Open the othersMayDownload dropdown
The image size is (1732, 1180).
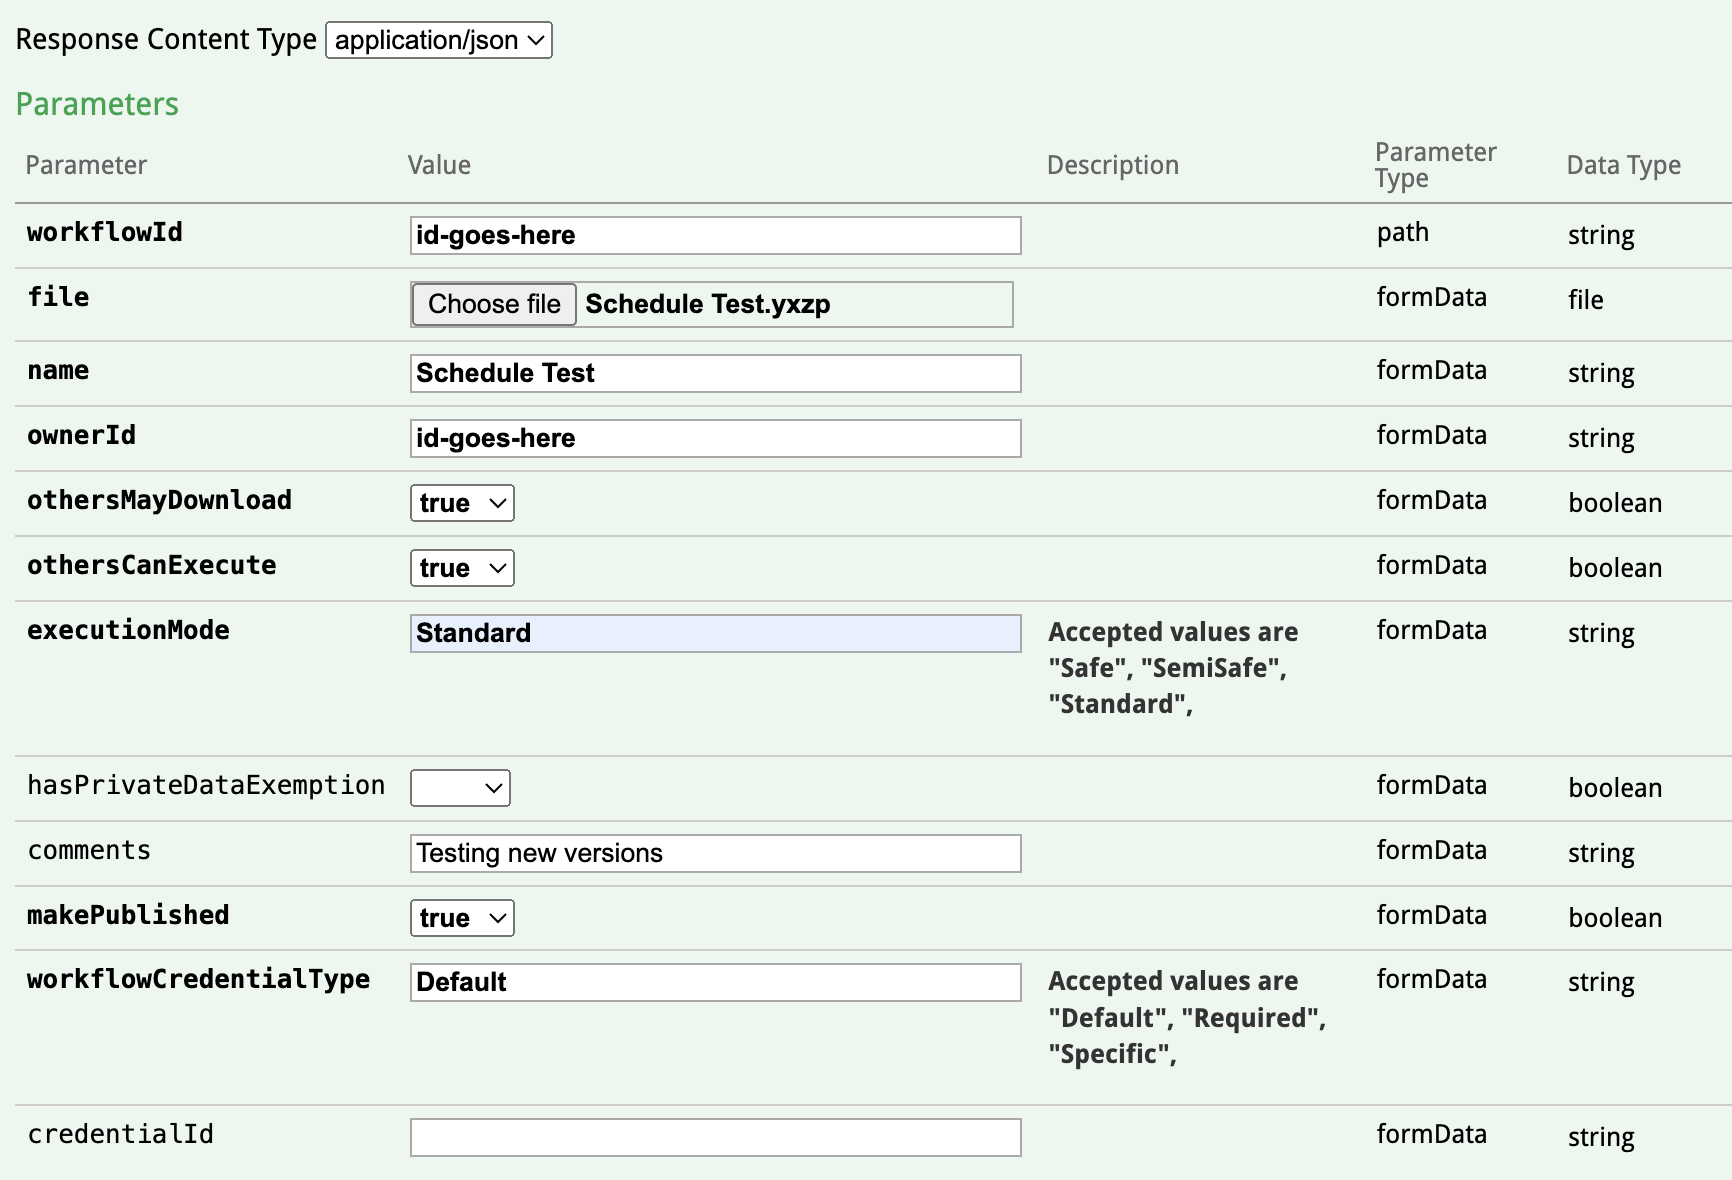461,503
